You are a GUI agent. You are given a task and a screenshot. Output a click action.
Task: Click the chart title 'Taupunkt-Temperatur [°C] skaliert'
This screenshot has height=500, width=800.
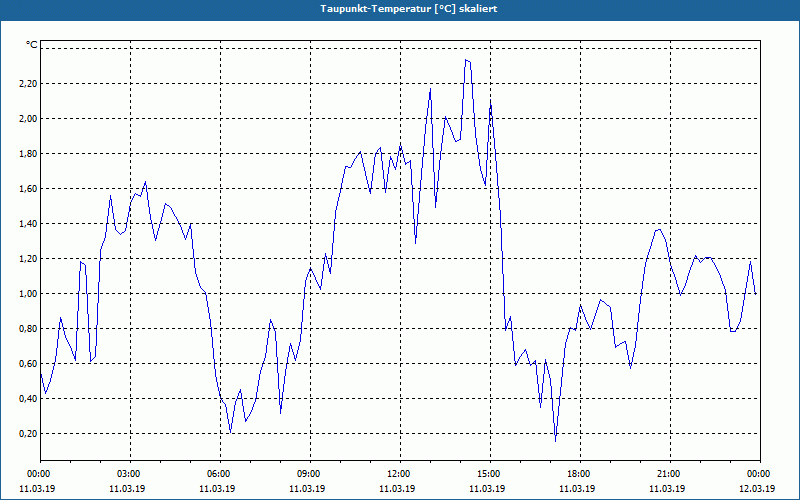[409, 9]
